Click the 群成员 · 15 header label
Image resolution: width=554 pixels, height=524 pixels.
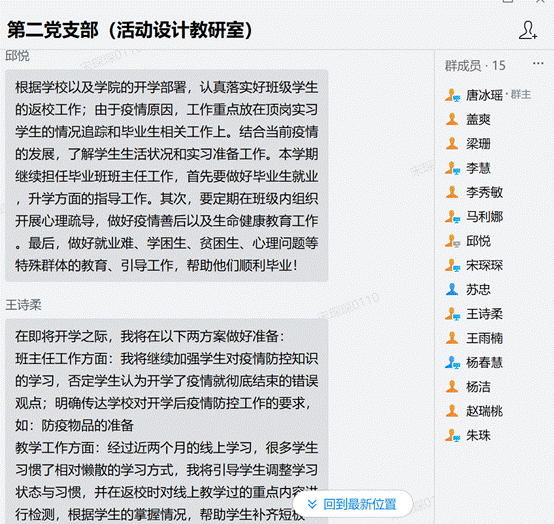pos(475,66)
